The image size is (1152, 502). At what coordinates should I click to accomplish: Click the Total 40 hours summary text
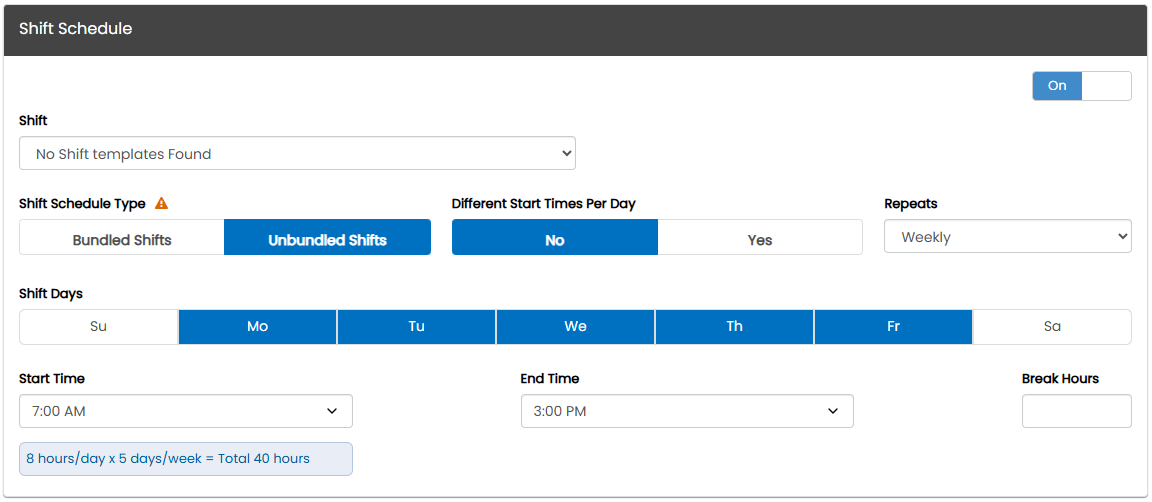click(x=168, y=459)
